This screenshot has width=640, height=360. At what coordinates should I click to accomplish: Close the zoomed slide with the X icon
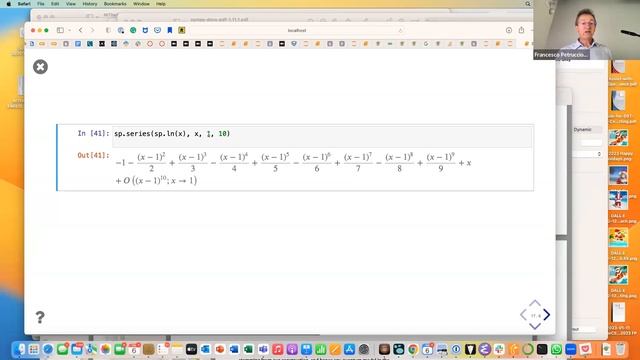[40, 67]
